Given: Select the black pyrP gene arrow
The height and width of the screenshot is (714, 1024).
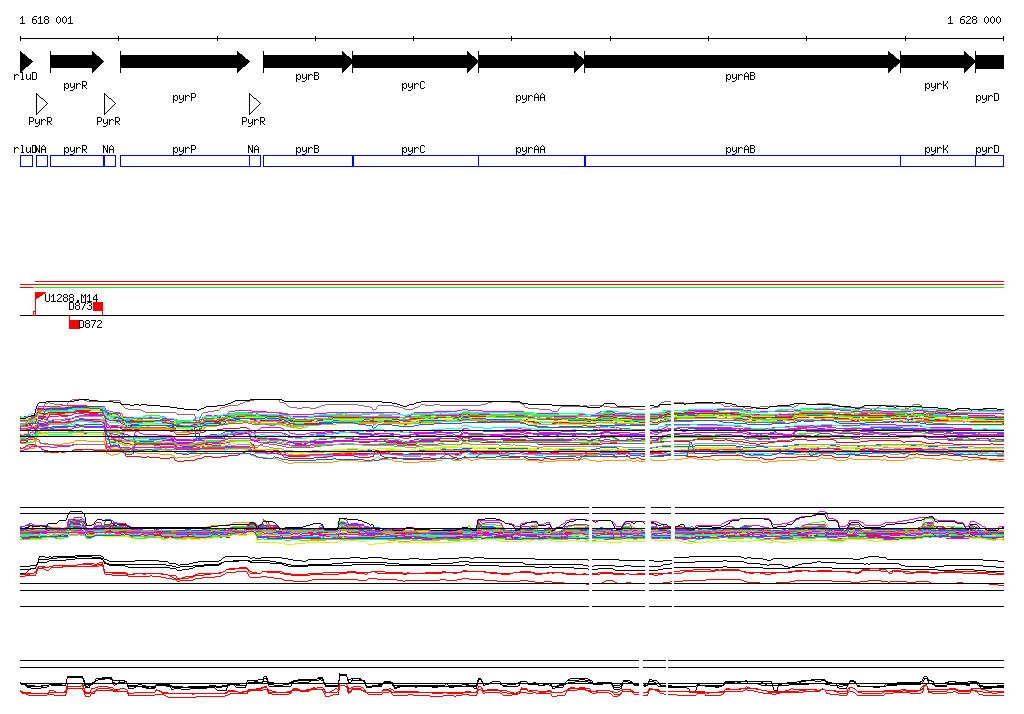Looking at the screenshot, I should coord(185,62).
